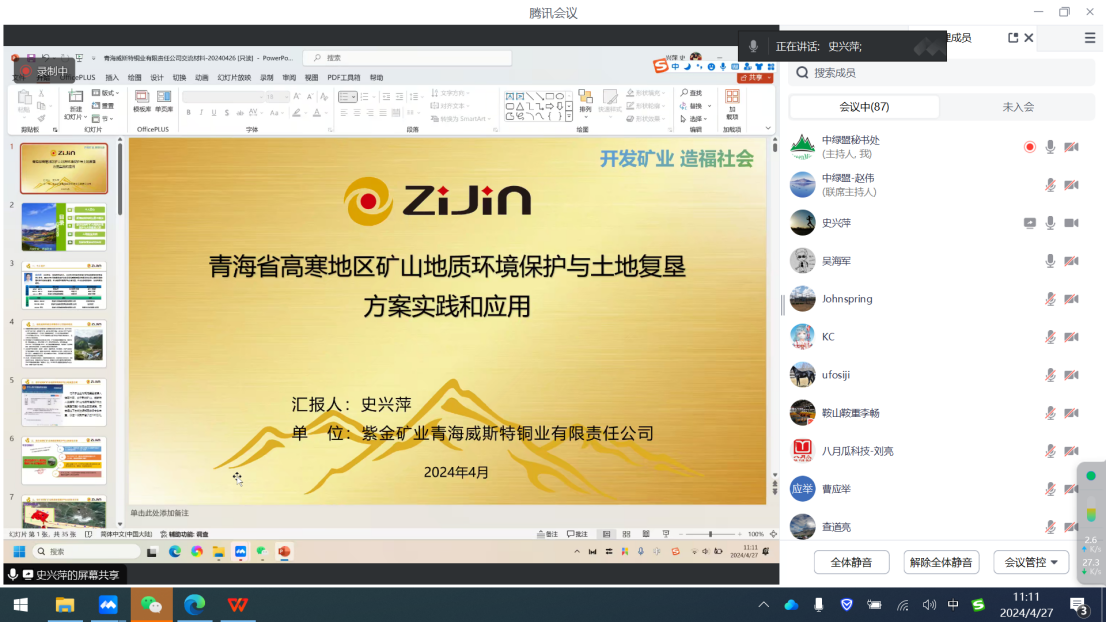Click 备注 notes button in status bar
The width and height of the screenshot is (1106, 623).
click(x=547, y=534)
